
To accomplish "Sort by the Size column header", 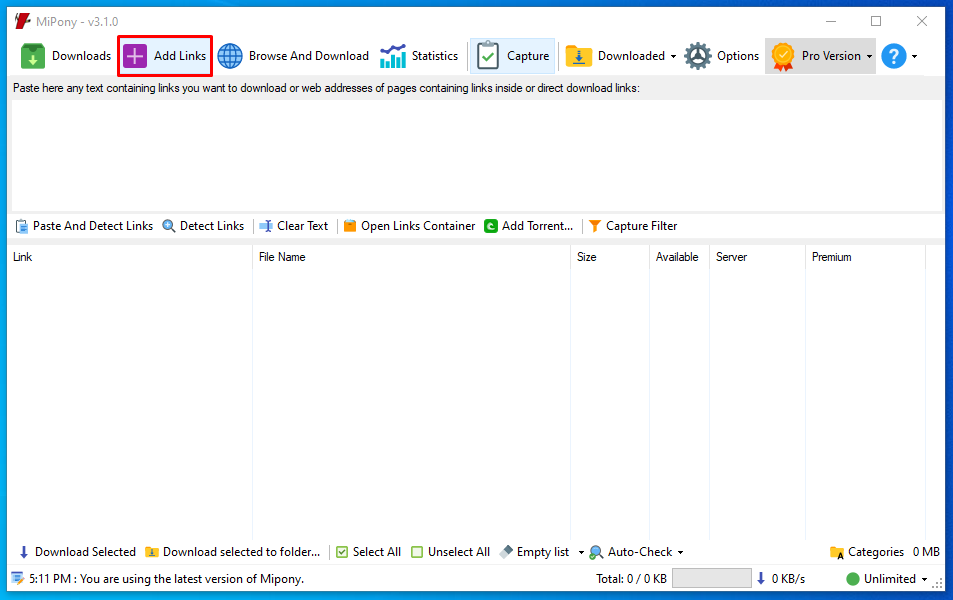I will coord(610,257).
